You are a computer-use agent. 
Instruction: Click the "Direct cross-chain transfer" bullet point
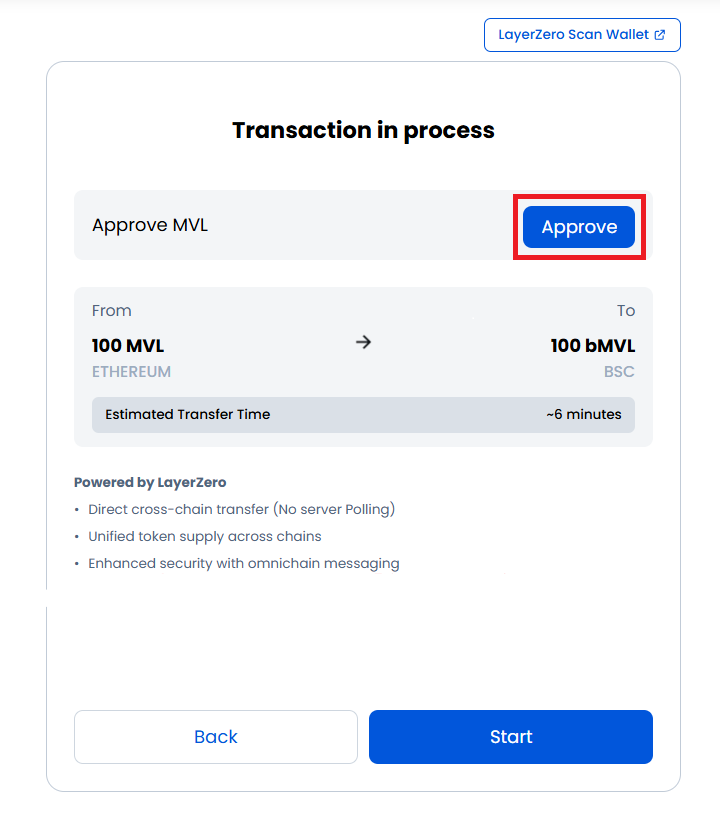(x=241, y=509)
